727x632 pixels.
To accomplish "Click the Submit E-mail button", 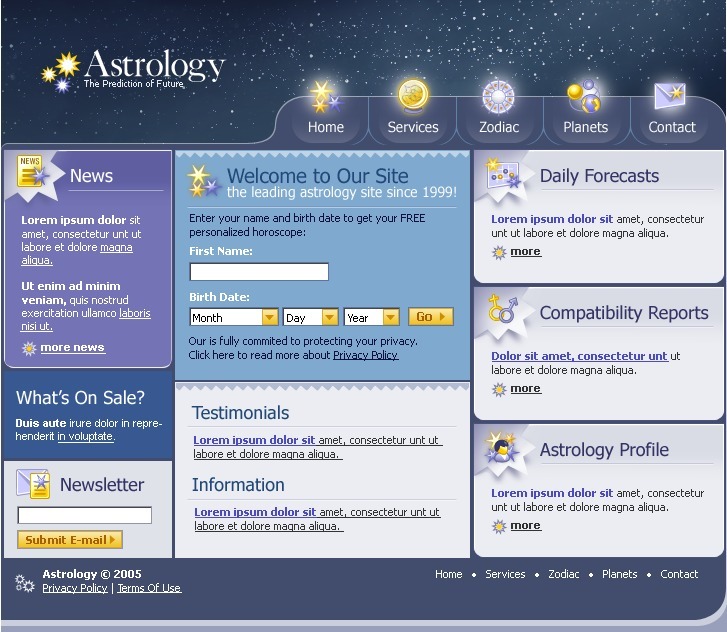I will point(69,540).
